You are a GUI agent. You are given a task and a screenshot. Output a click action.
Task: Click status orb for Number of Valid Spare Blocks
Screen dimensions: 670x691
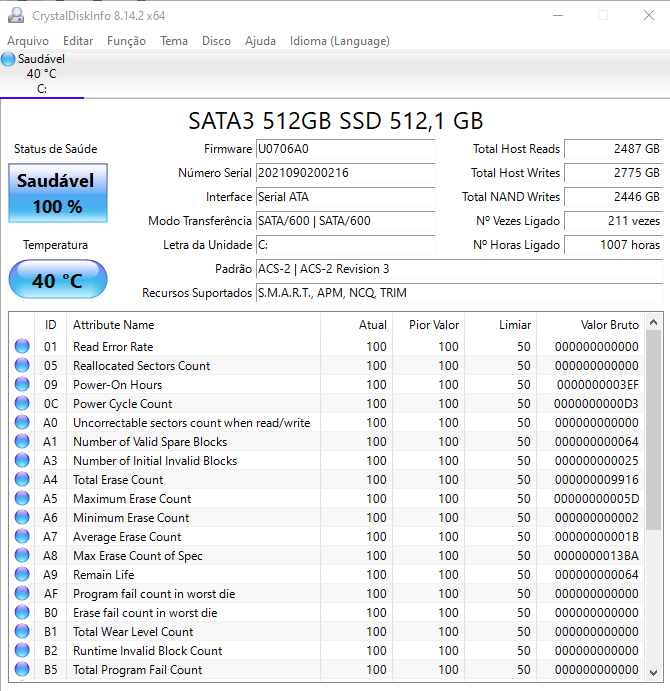(x=22, y=441)
